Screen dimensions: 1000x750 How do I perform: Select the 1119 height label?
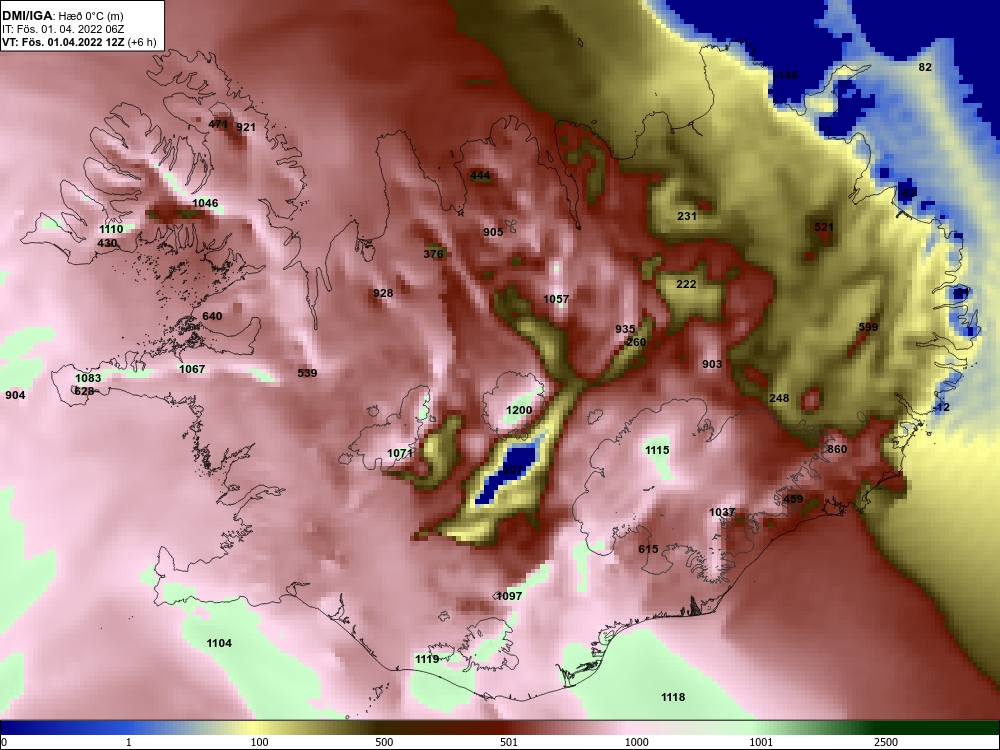[x=427, y=659]
